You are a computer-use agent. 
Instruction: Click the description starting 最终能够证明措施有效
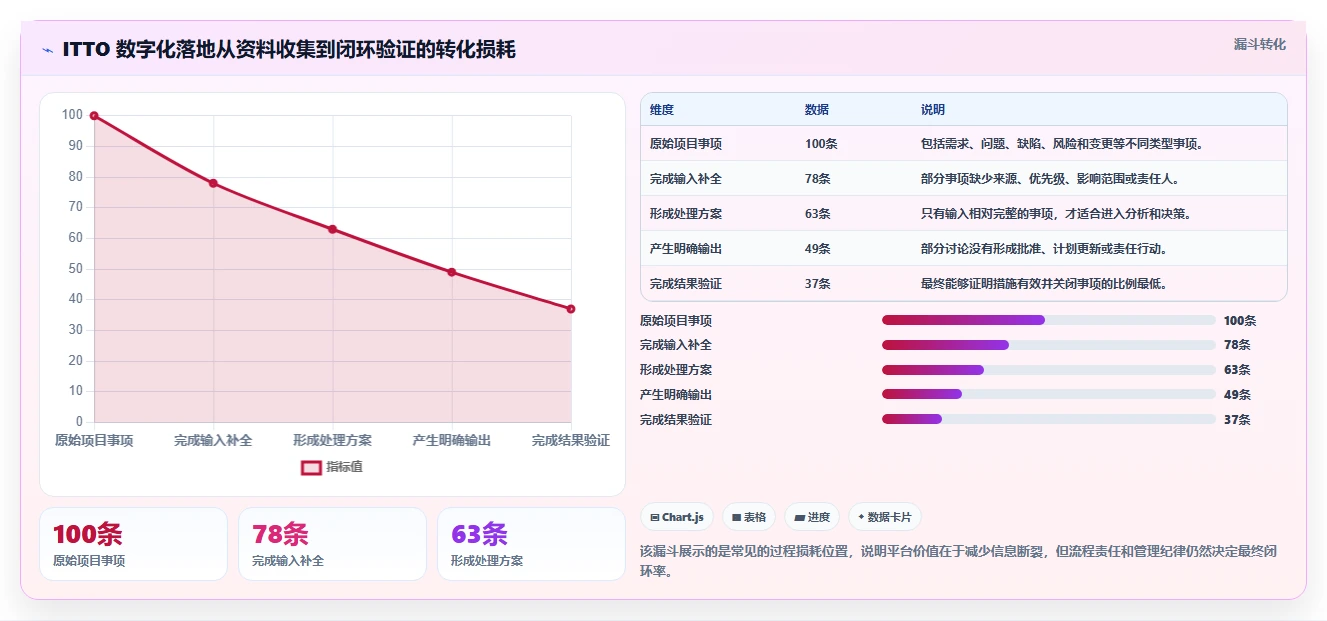pyautogui.click(x=1044, y=284)
